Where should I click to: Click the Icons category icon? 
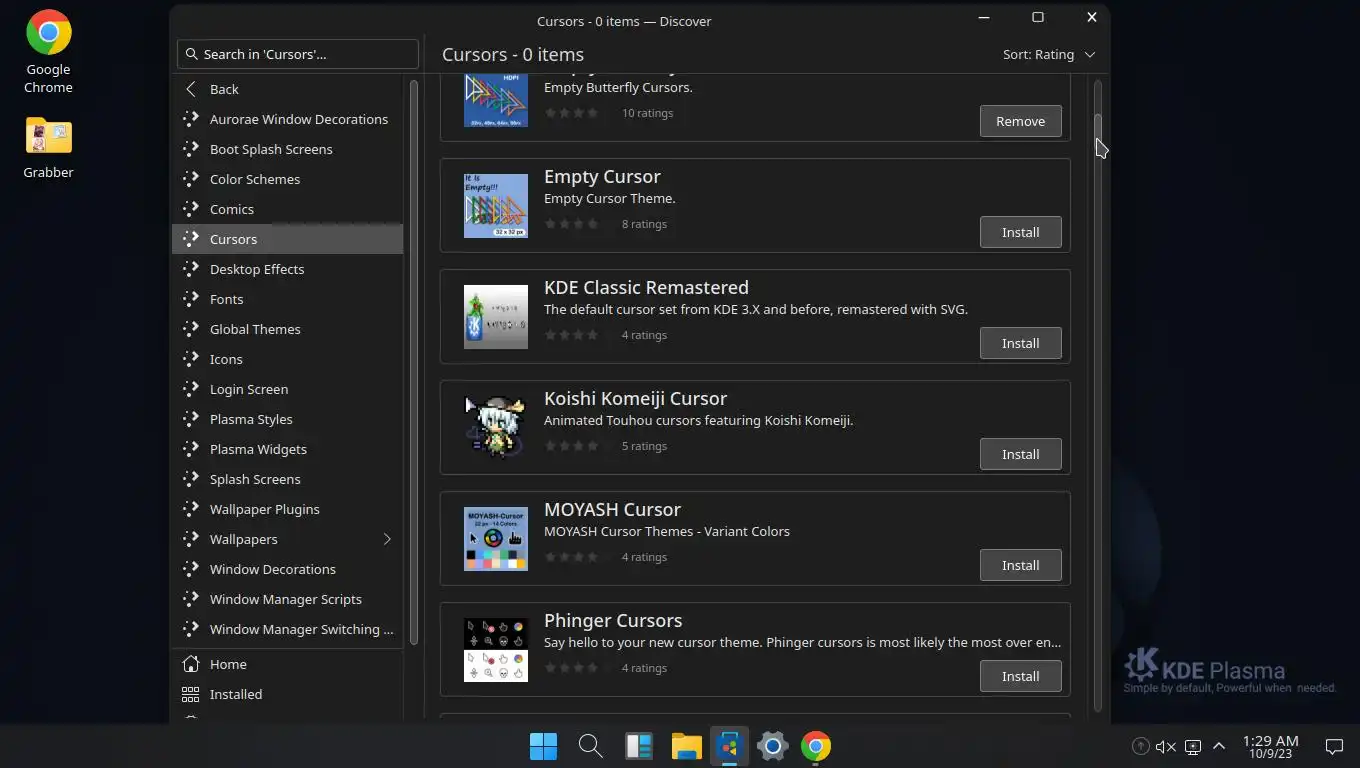point(191,359)
